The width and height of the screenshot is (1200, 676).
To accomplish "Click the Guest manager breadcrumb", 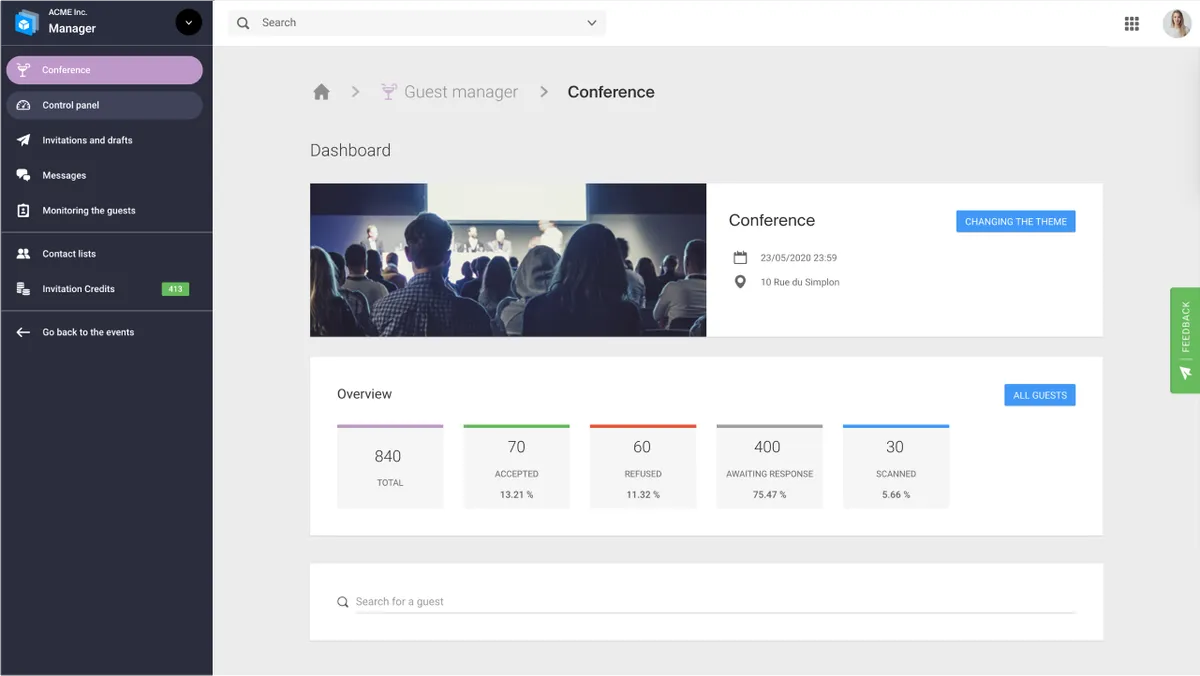I will click(461, 92).
